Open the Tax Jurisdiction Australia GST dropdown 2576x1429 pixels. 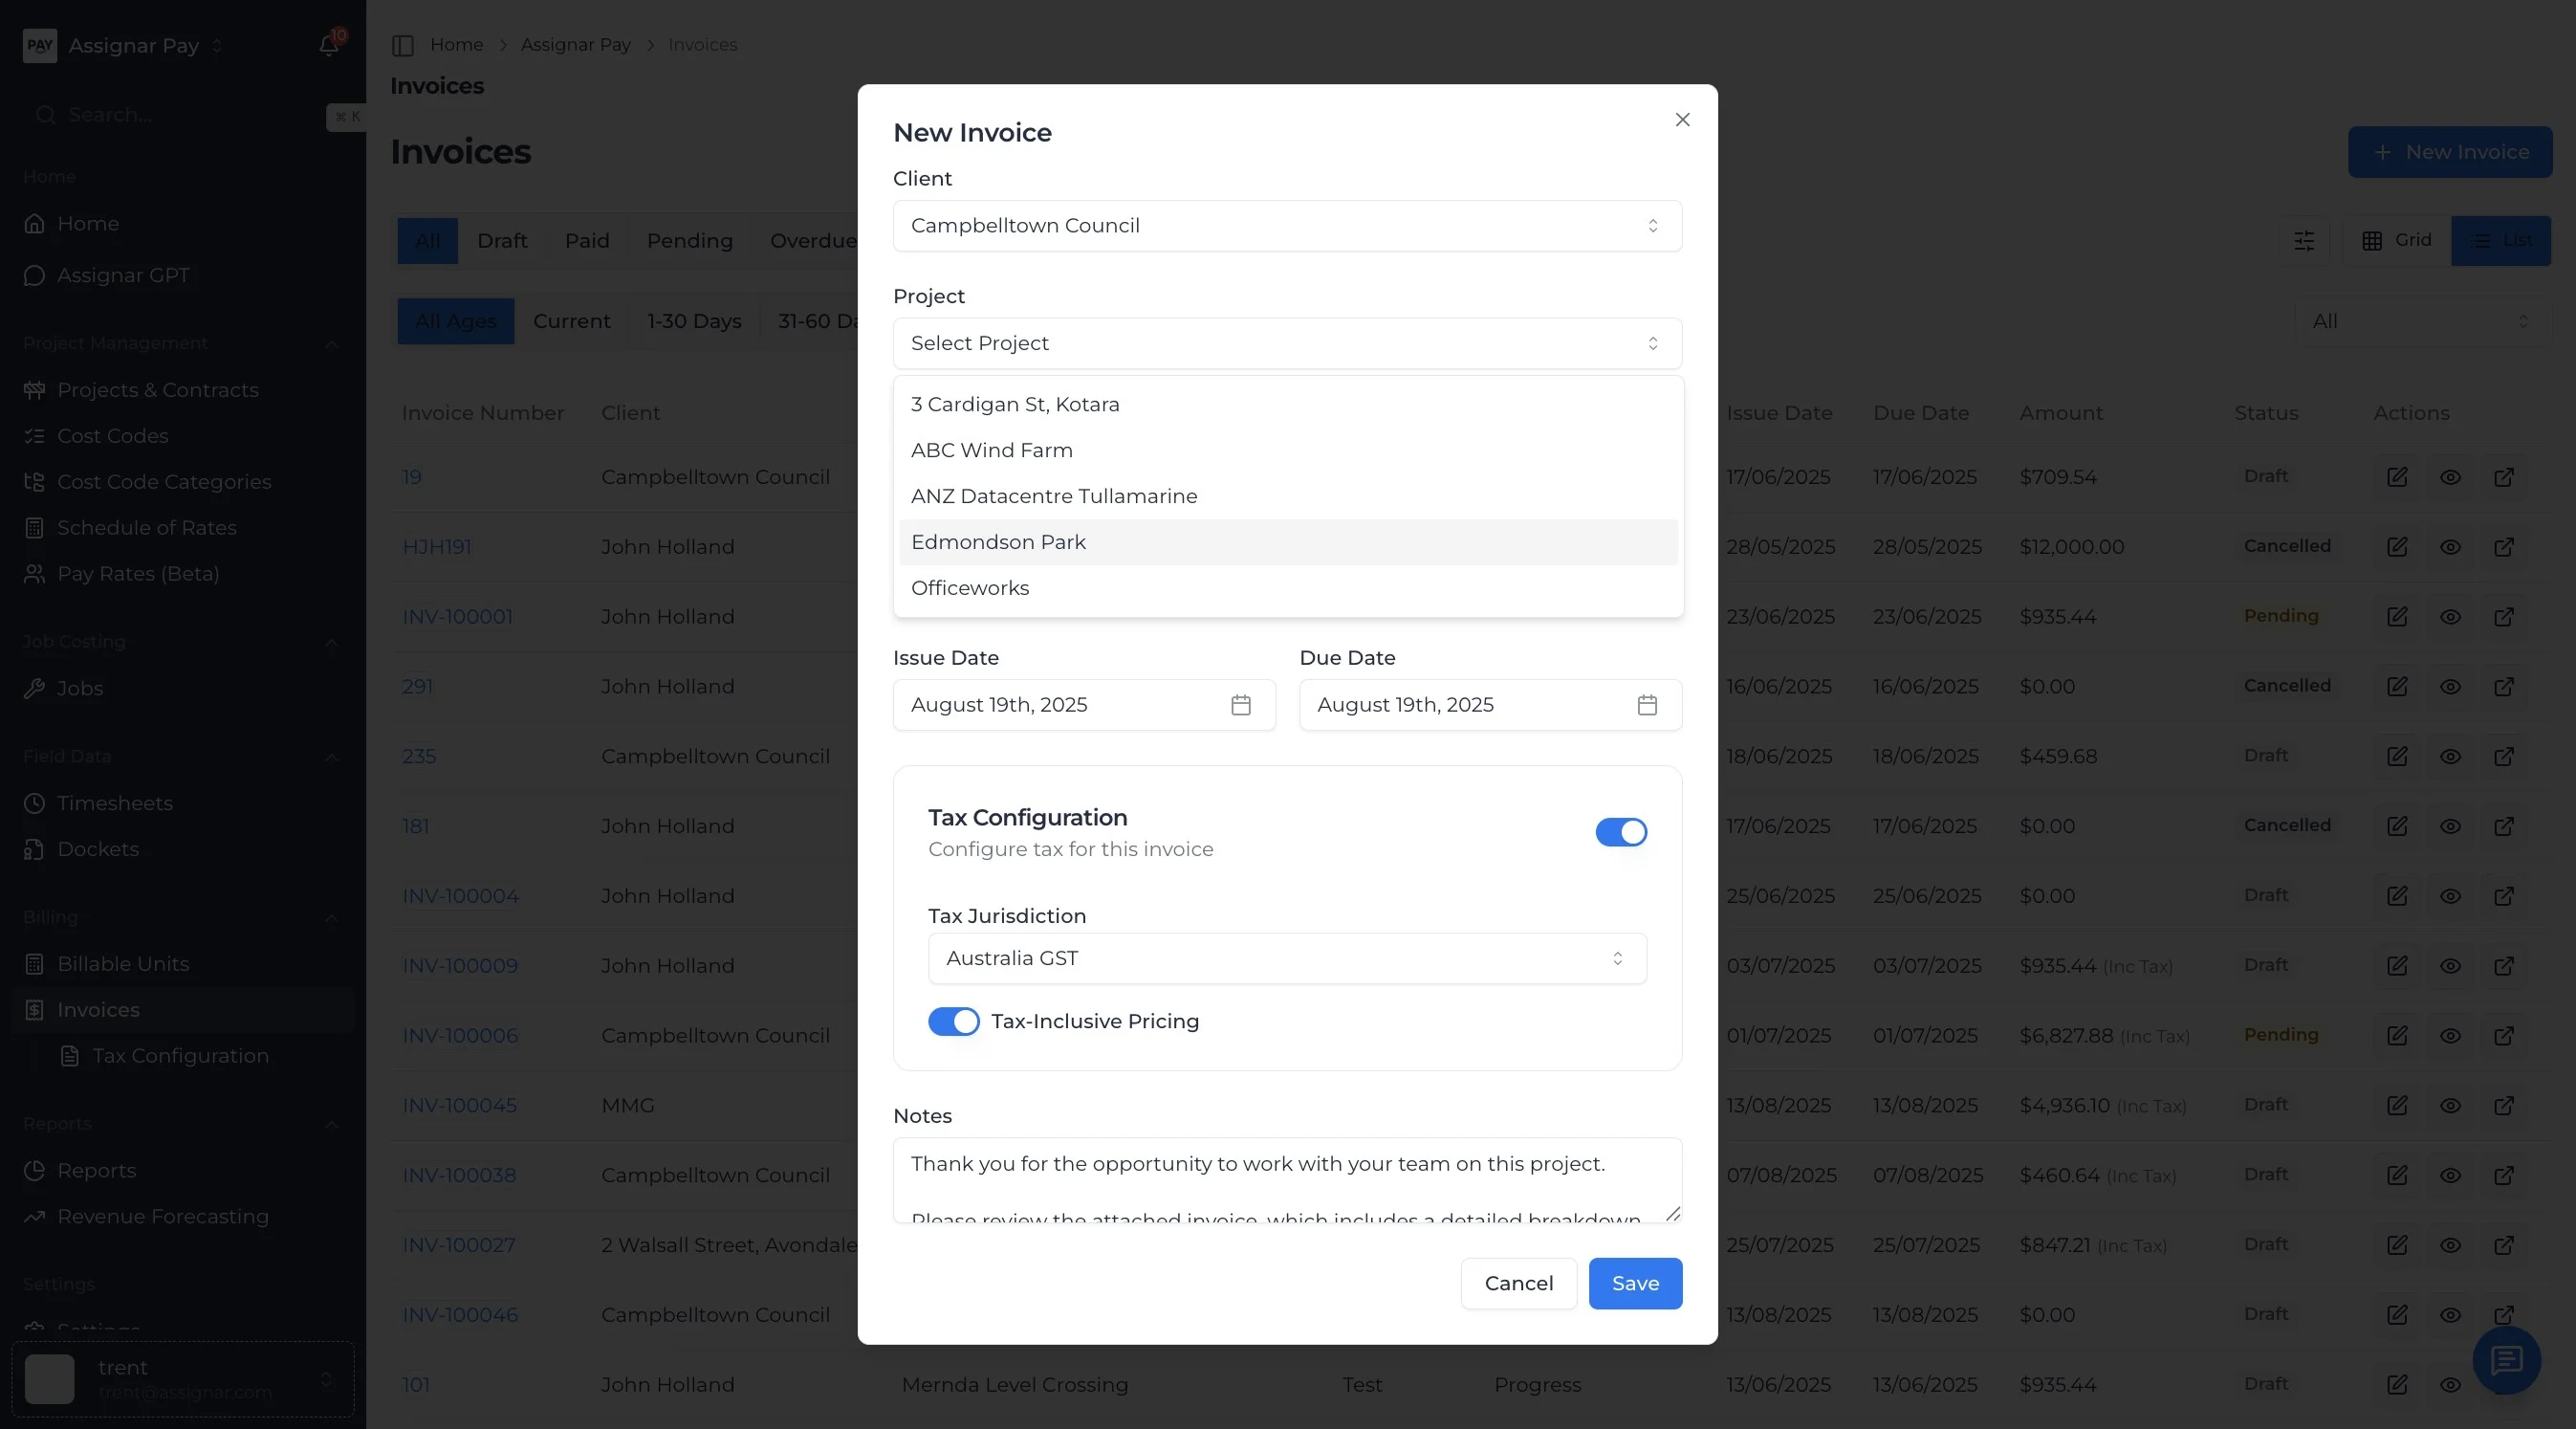1287,958
